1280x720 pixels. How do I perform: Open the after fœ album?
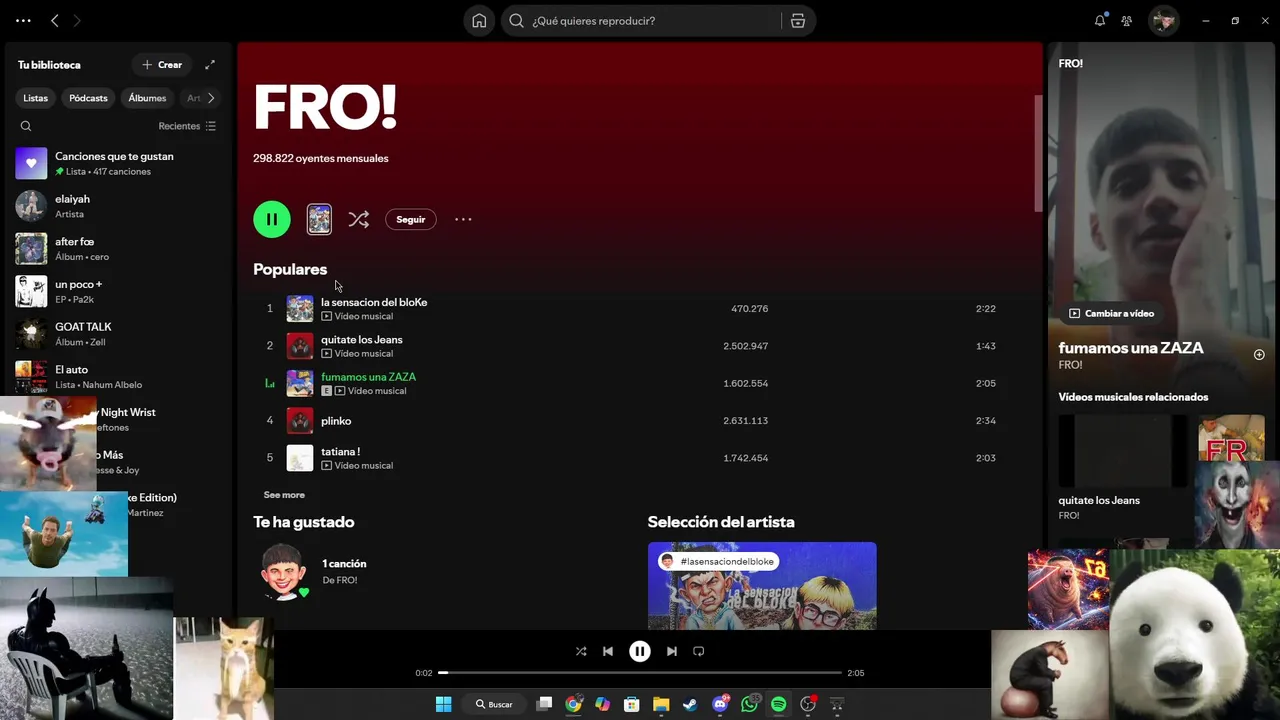pos(118,248)
